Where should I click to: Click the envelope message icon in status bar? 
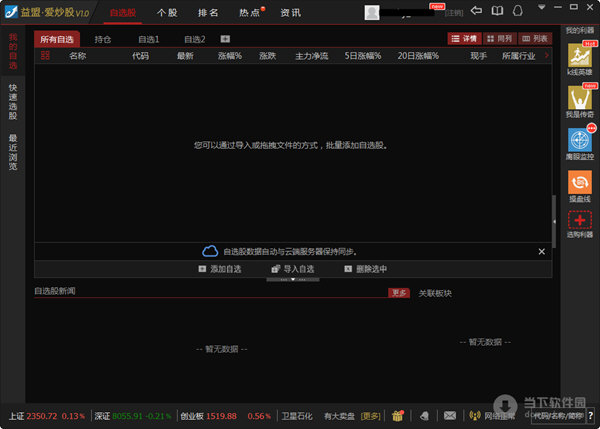(450, 416)
